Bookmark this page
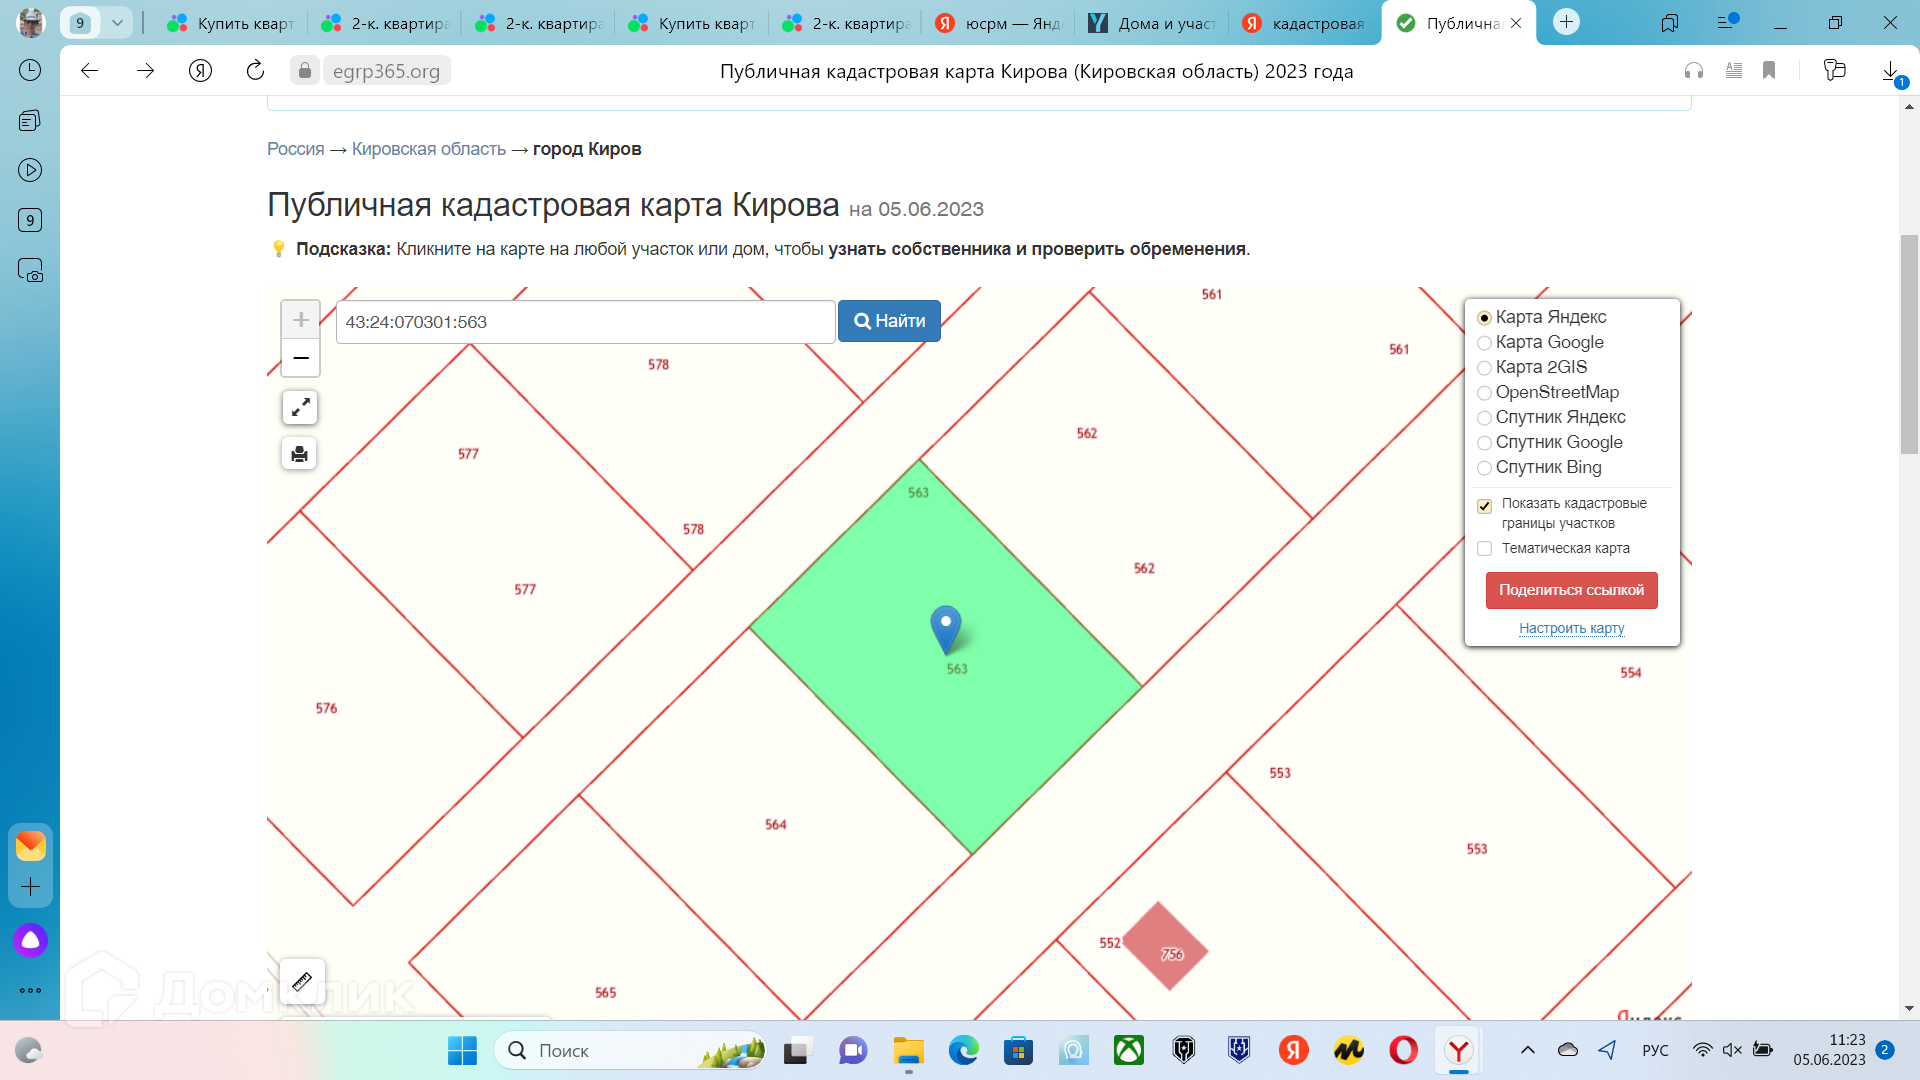The width and height of the screenshot is (1920, 1080). point(1769,70)
